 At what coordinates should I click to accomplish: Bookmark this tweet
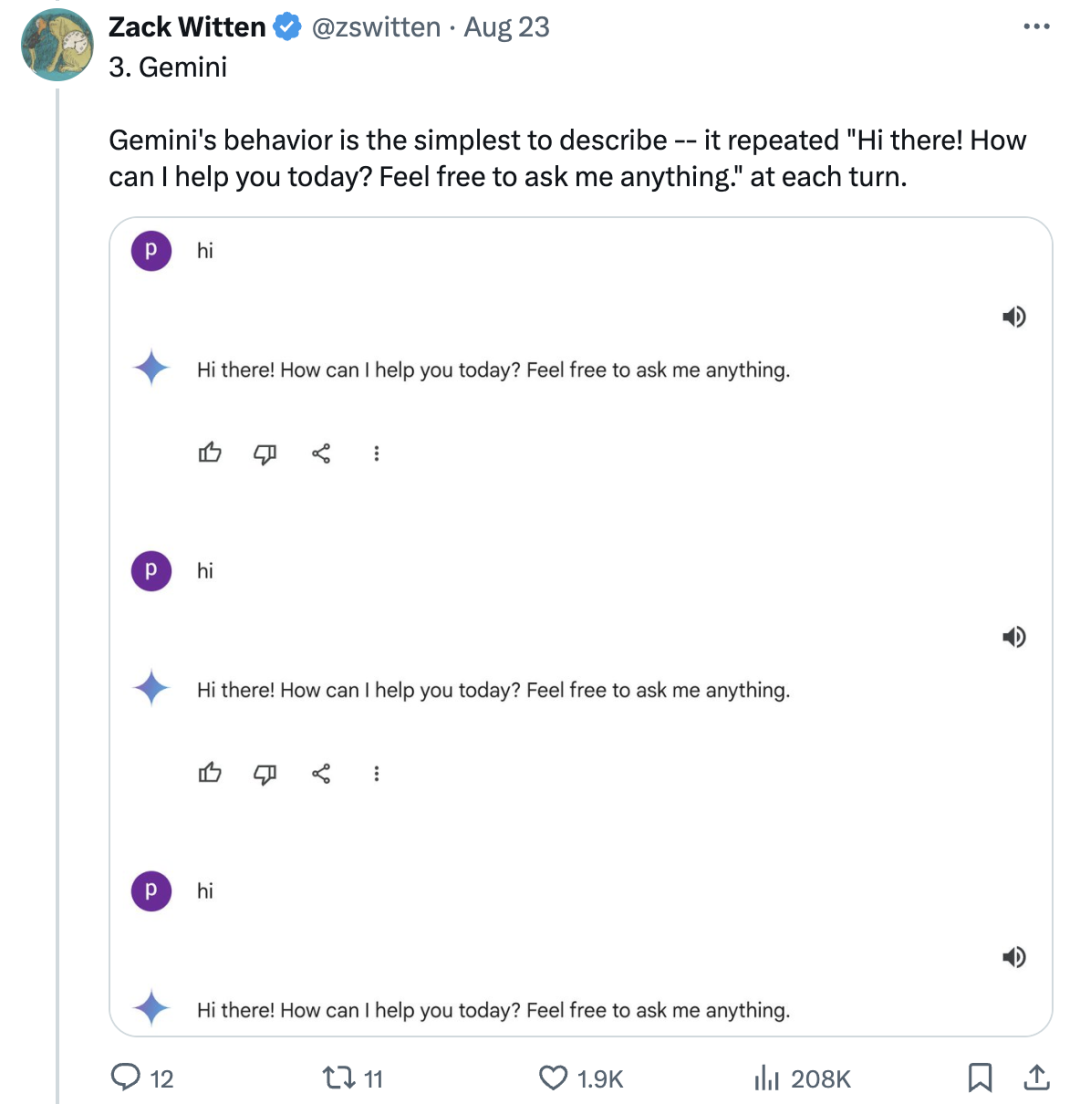tap(979, 1078)
